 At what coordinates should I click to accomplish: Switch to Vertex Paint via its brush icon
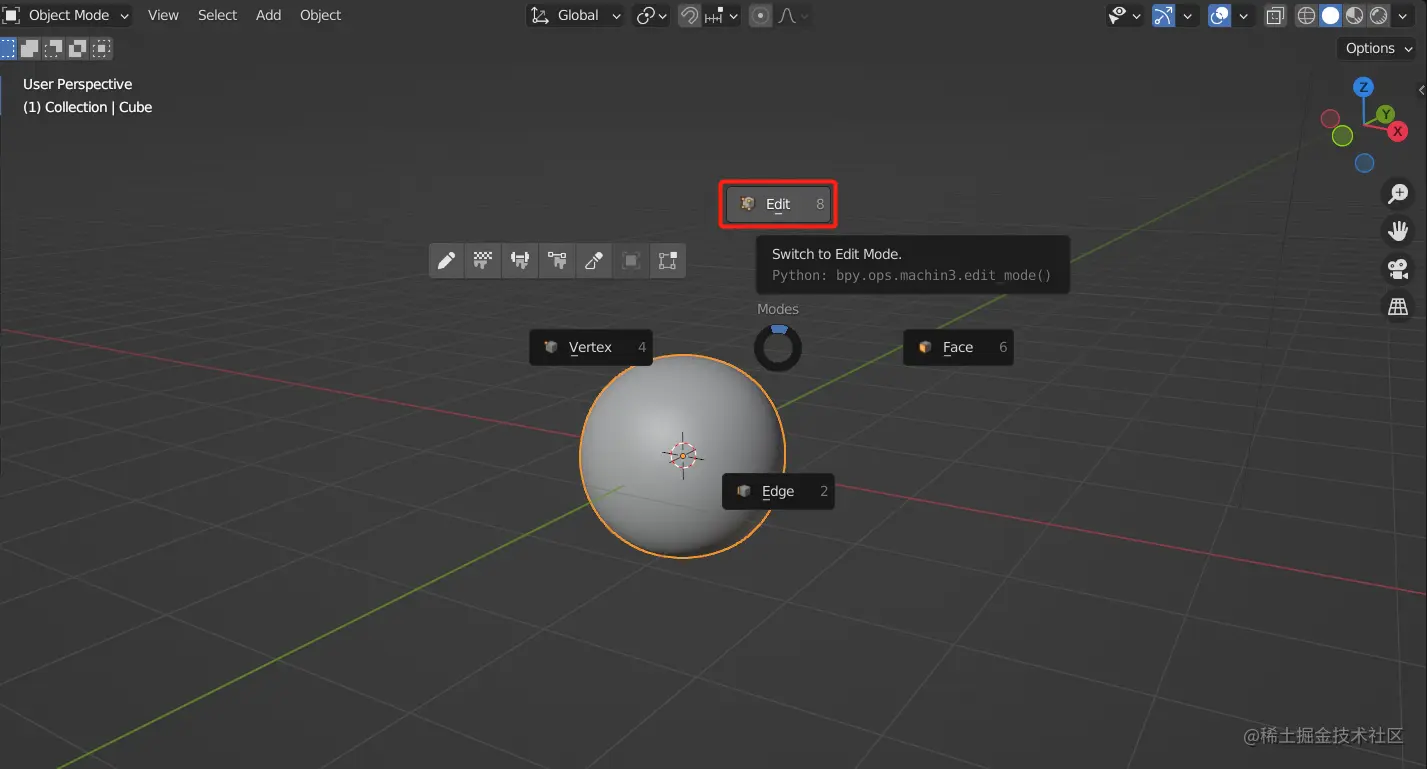click(557, 261)
